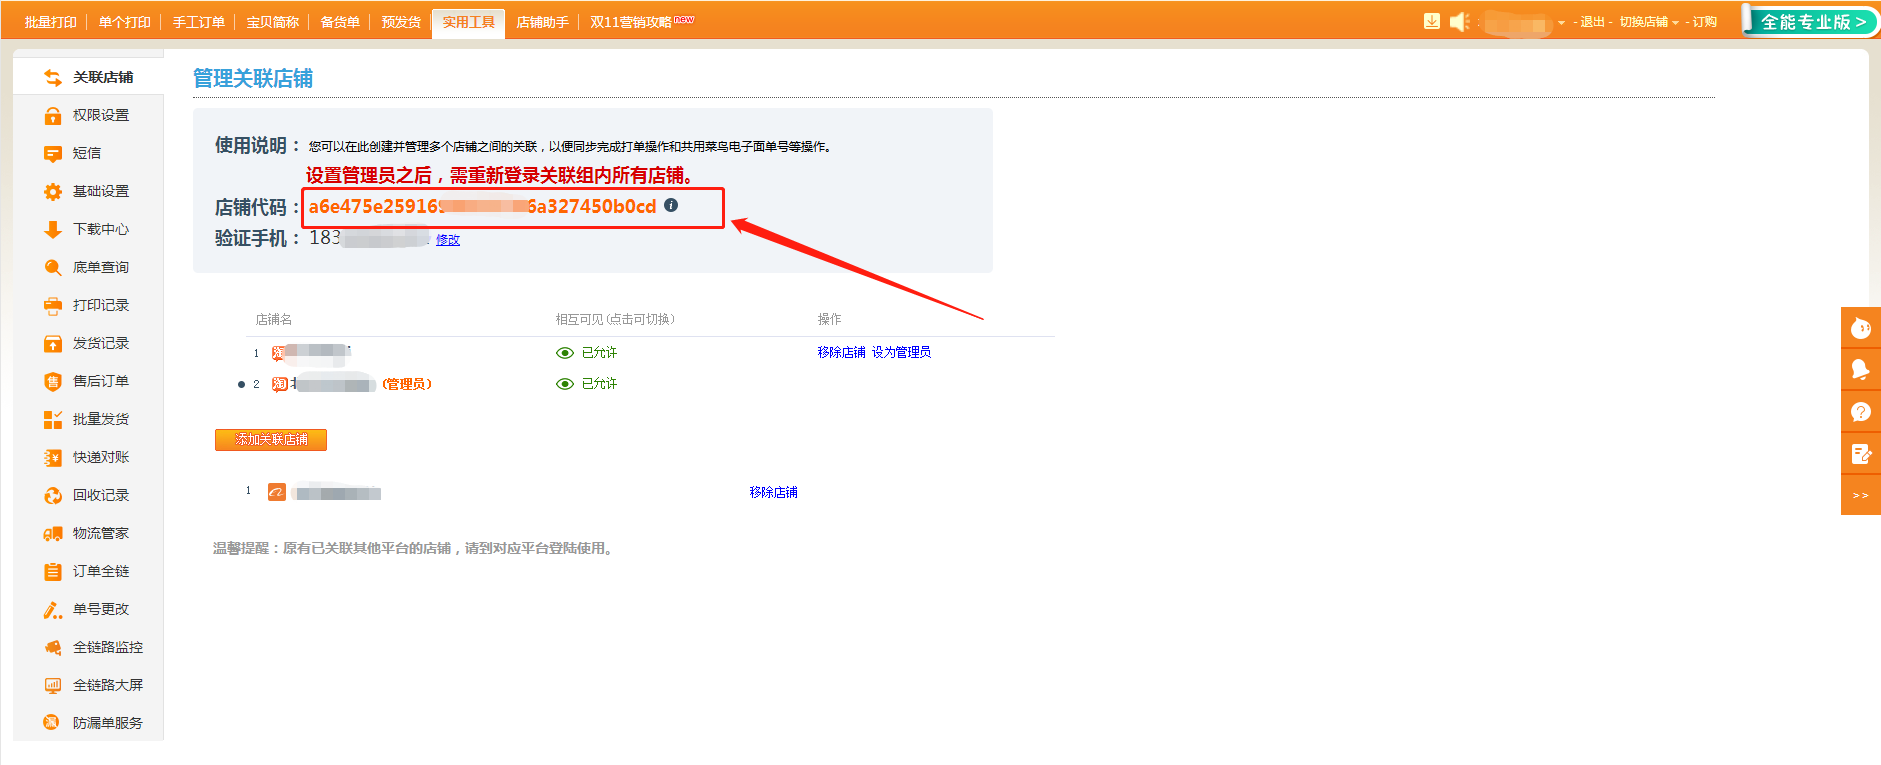Open the question mark help bubble
Image resolution: width=1881 pixels, height=765 pixels.
pos(1860,411)
